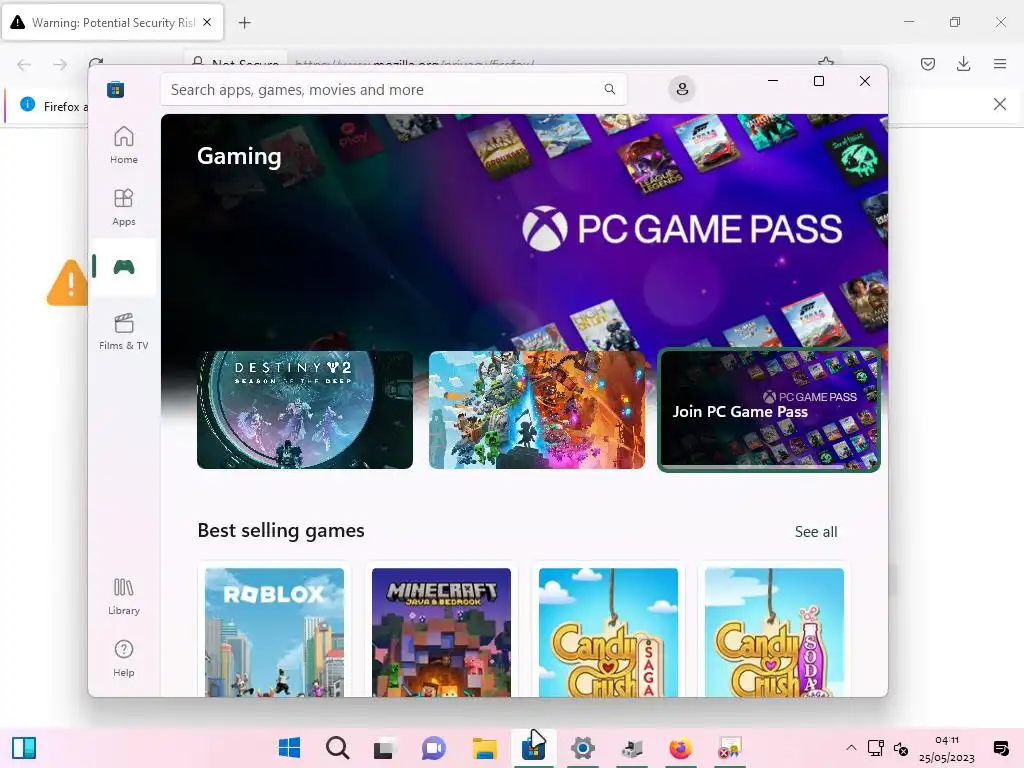Click See all for Best selling games

(x=816, y=532)
